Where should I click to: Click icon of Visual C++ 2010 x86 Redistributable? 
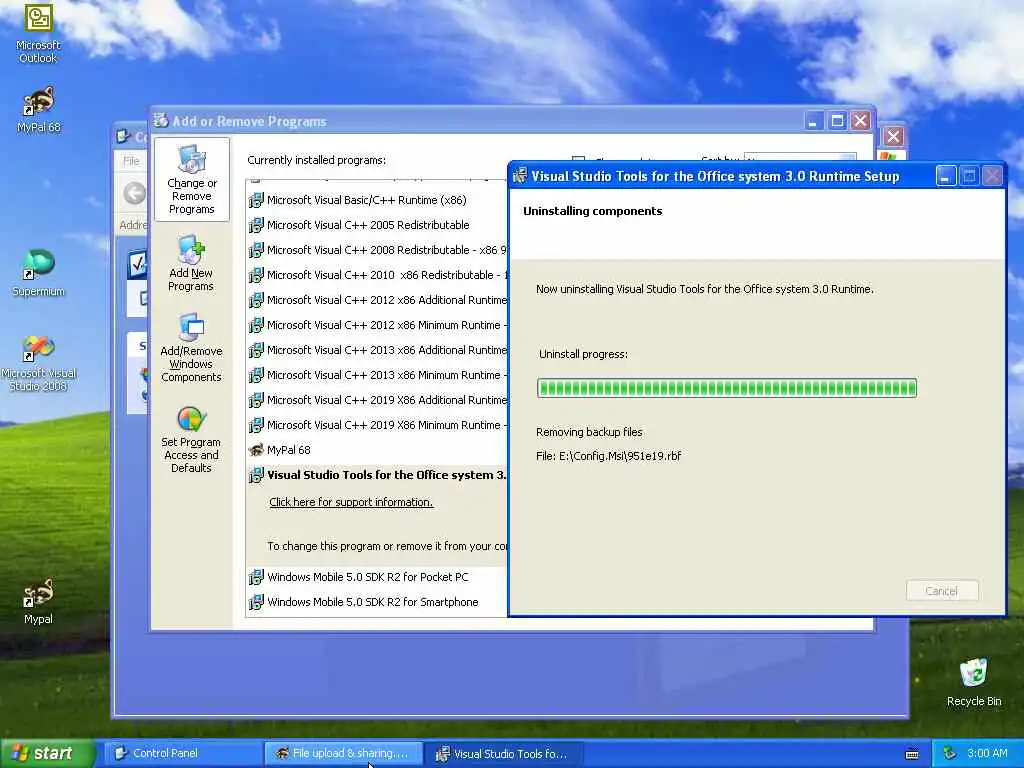(x=256, y=275)
